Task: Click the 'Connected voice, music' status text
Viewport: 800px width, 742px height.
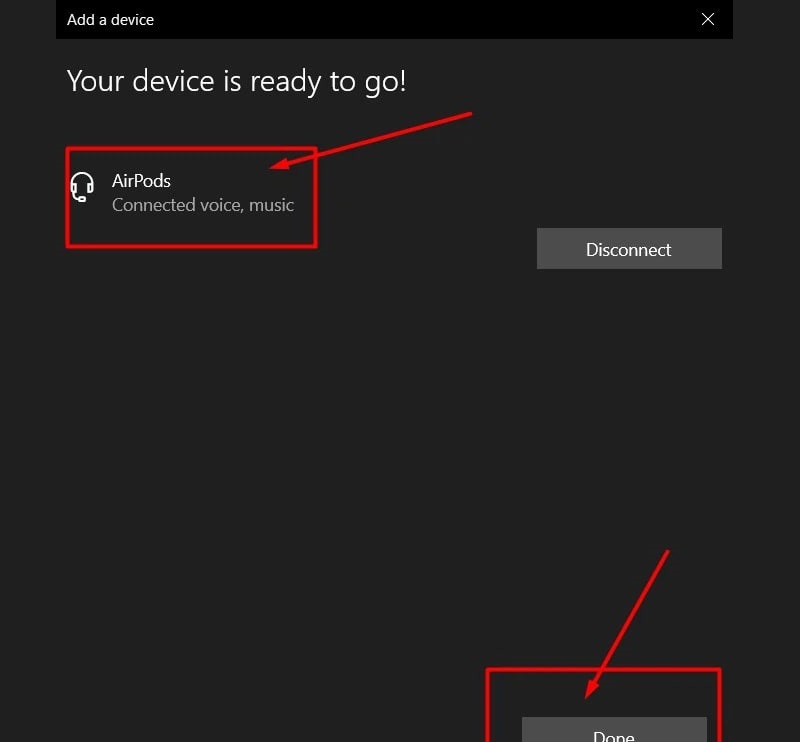Action: tap(202, 205)
